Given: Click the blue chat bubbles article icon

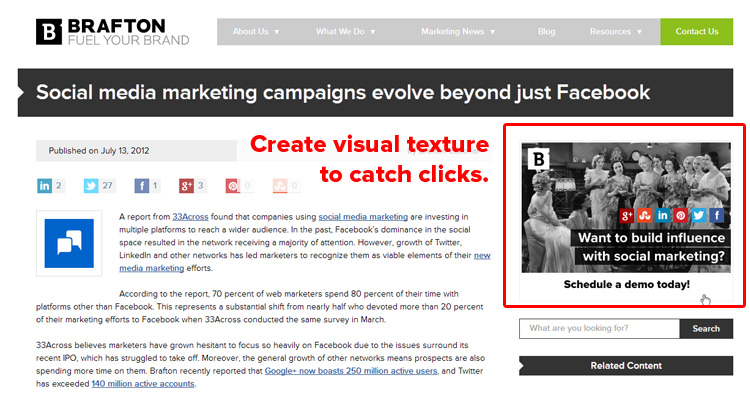Looking at the screenshot, I should coord(69,243).
